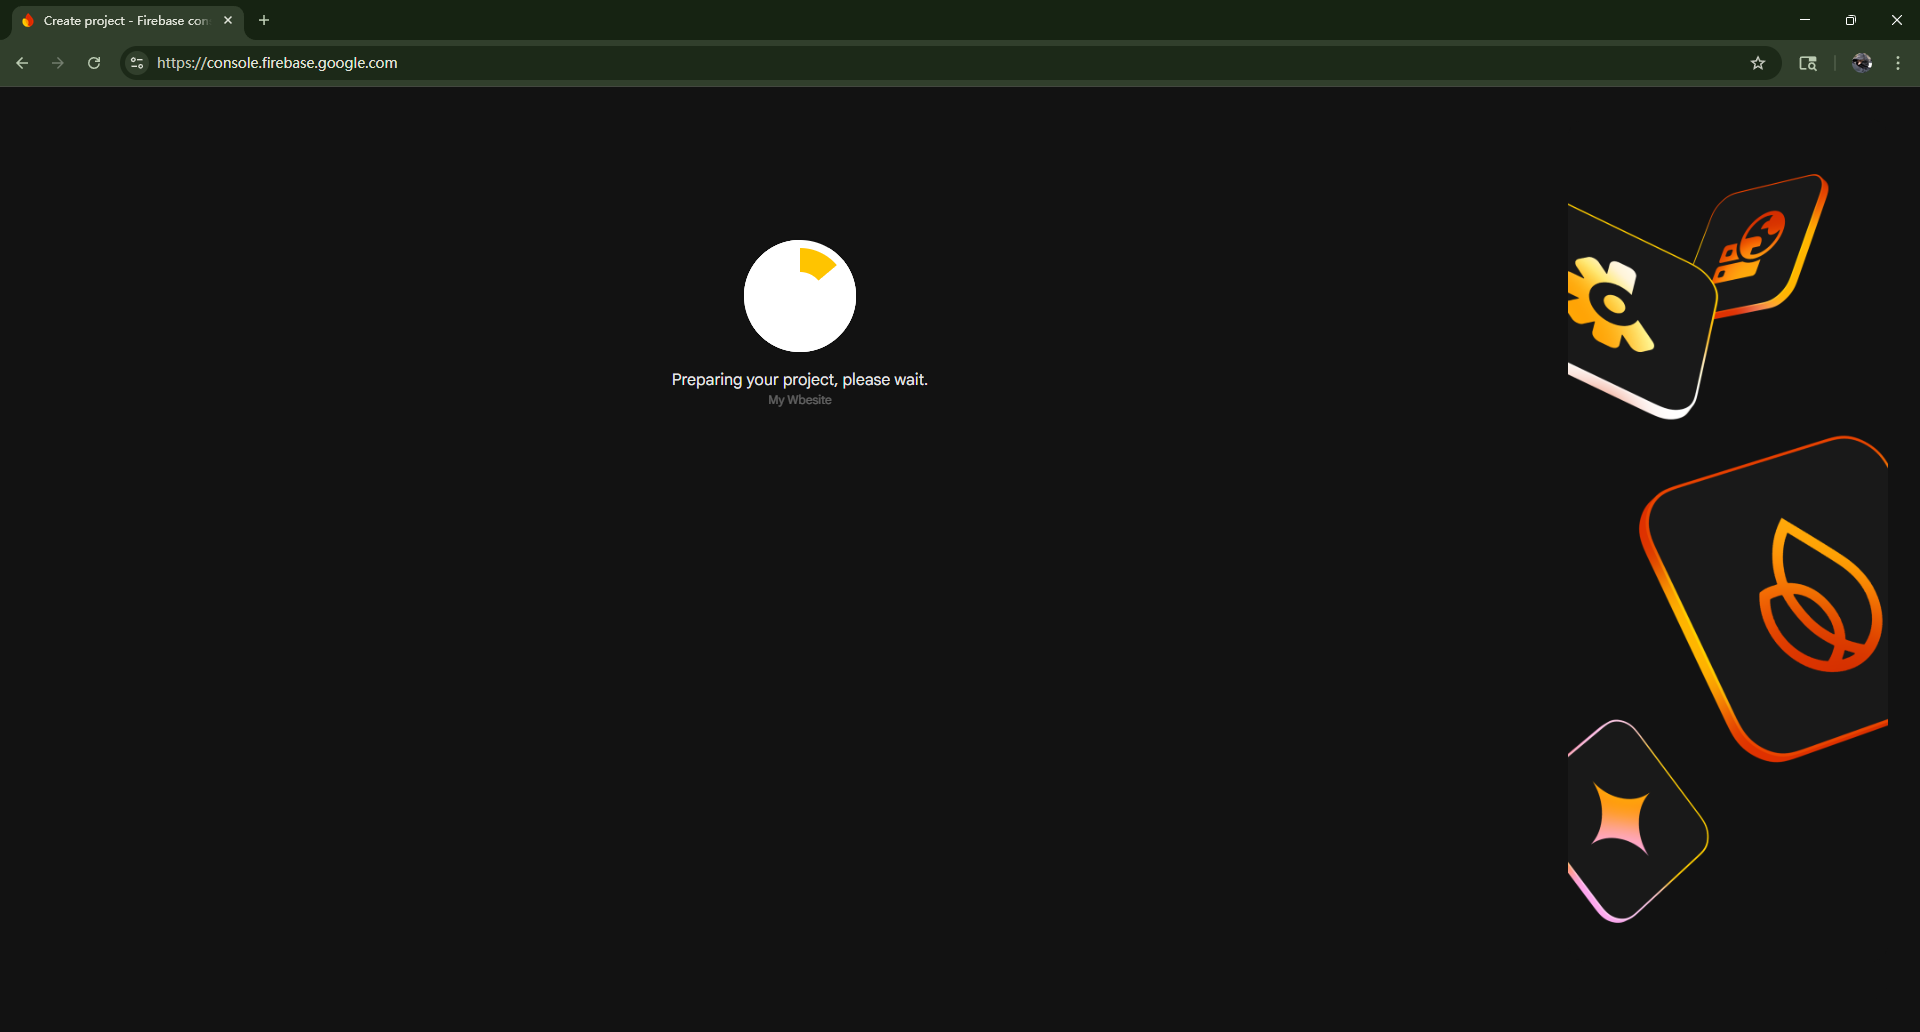The image size is (1920, 1032).
Task: Click the circular loading progress indicator
Action: (x=800, y=296)
